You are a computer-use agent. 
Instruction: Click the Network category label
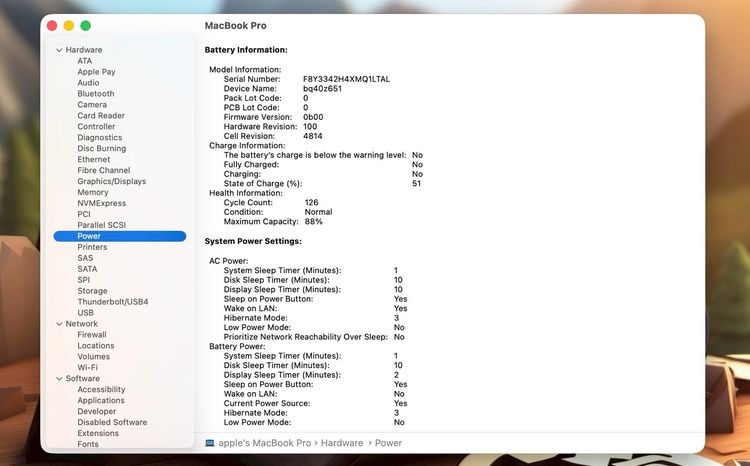click(x=81, y=324)
